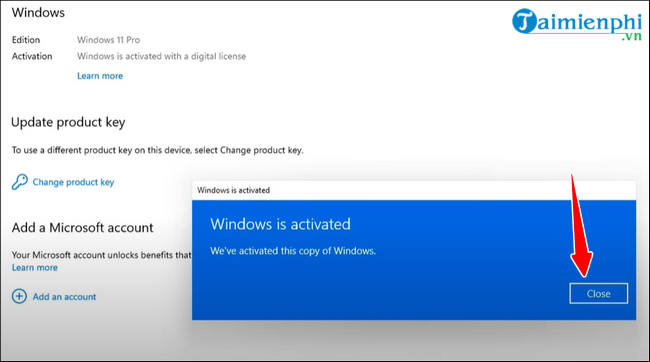
Task: Click the 'Update product key' heading
Action: (x=68, y=122)
